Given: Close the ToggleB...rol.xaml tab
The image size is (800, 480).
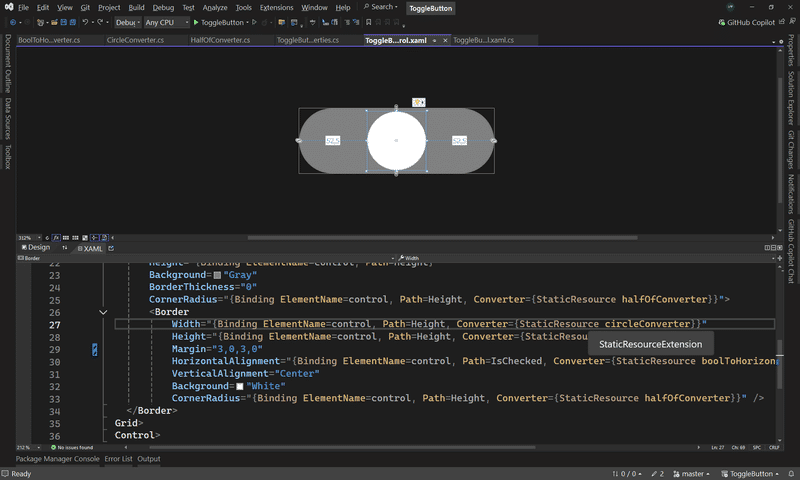Looking at the screenshot, I should [x=445, y=40].
